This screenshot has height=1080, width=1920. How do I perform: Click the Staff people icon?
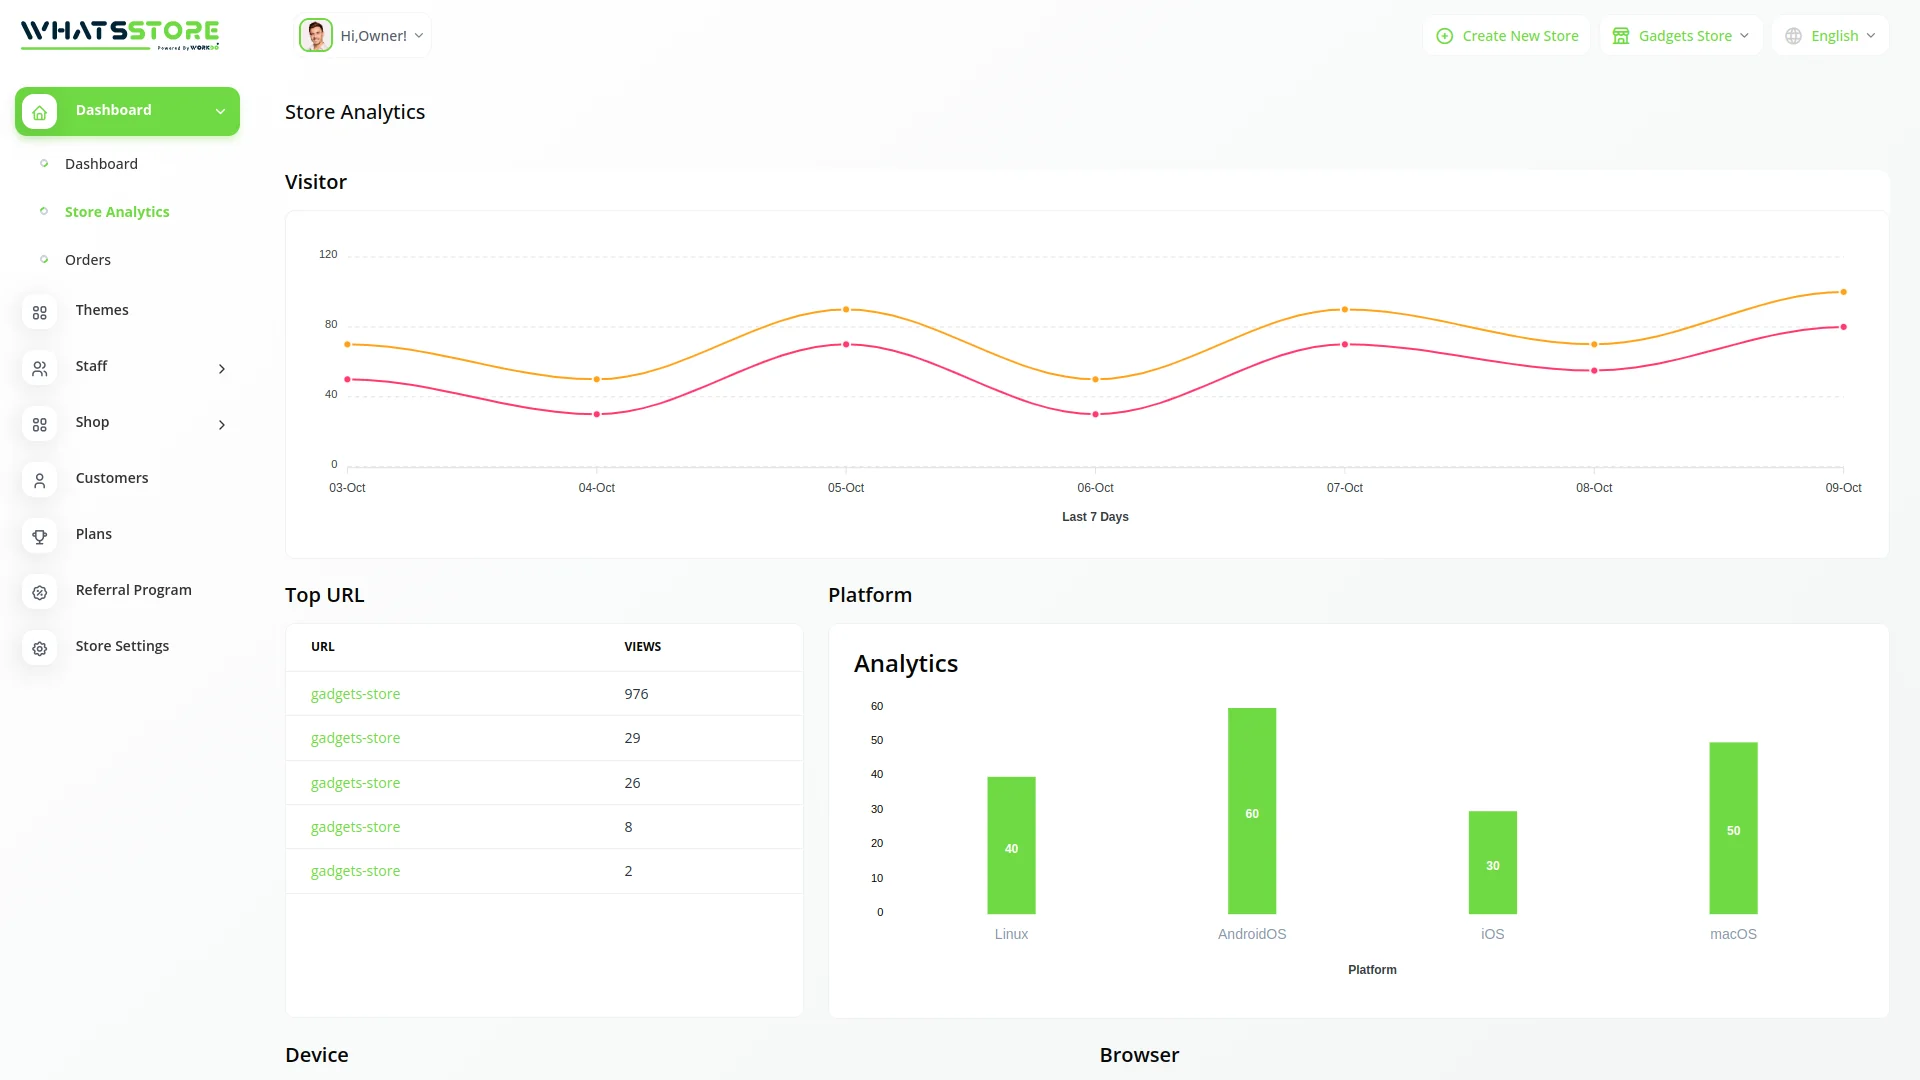(39, 368)
